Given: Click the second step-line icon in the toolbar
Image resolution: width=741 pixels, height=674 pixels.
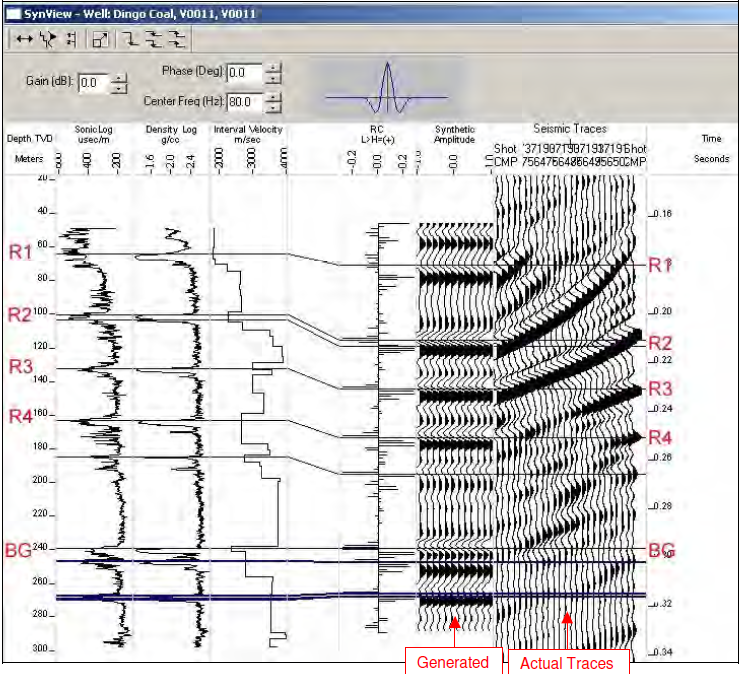Looking at the screenshot, I should (x=153, y=39).
